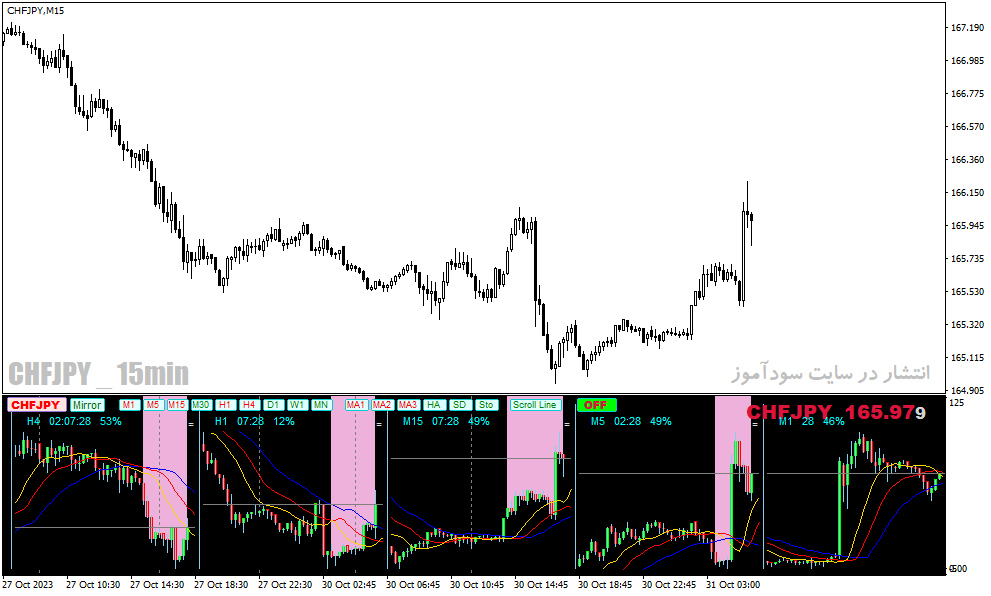The width and height of the screenshot is (991, 596).
Task: Click the Mirror button
Action: [x=87, y=405]
